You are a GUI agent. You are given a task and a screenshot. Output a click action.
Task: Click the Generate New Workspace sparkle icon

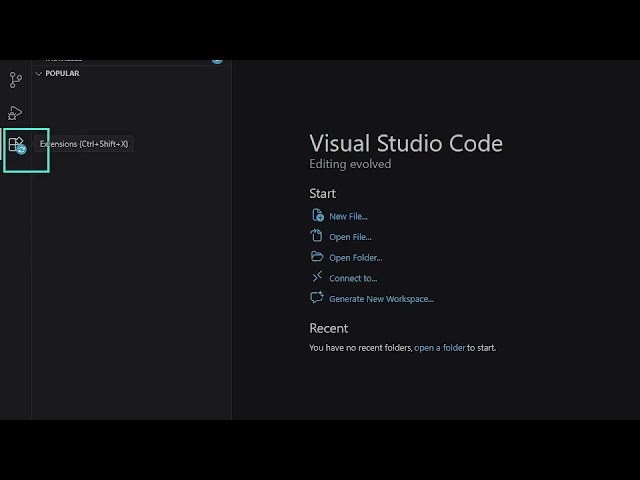point(317,297)
